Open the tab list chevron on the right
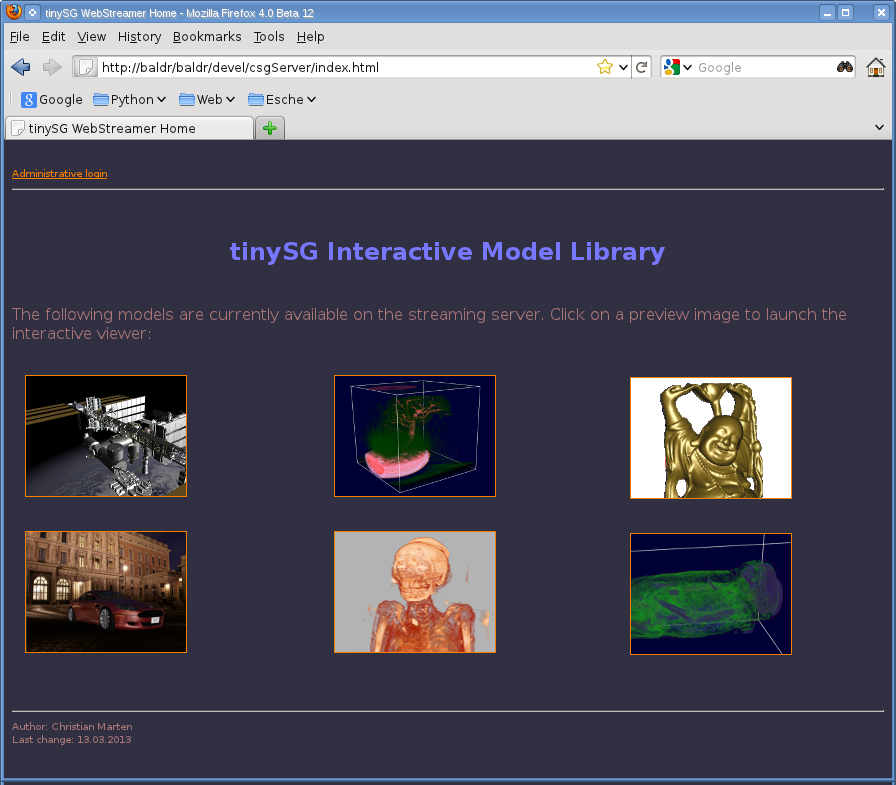 [879, 128]
